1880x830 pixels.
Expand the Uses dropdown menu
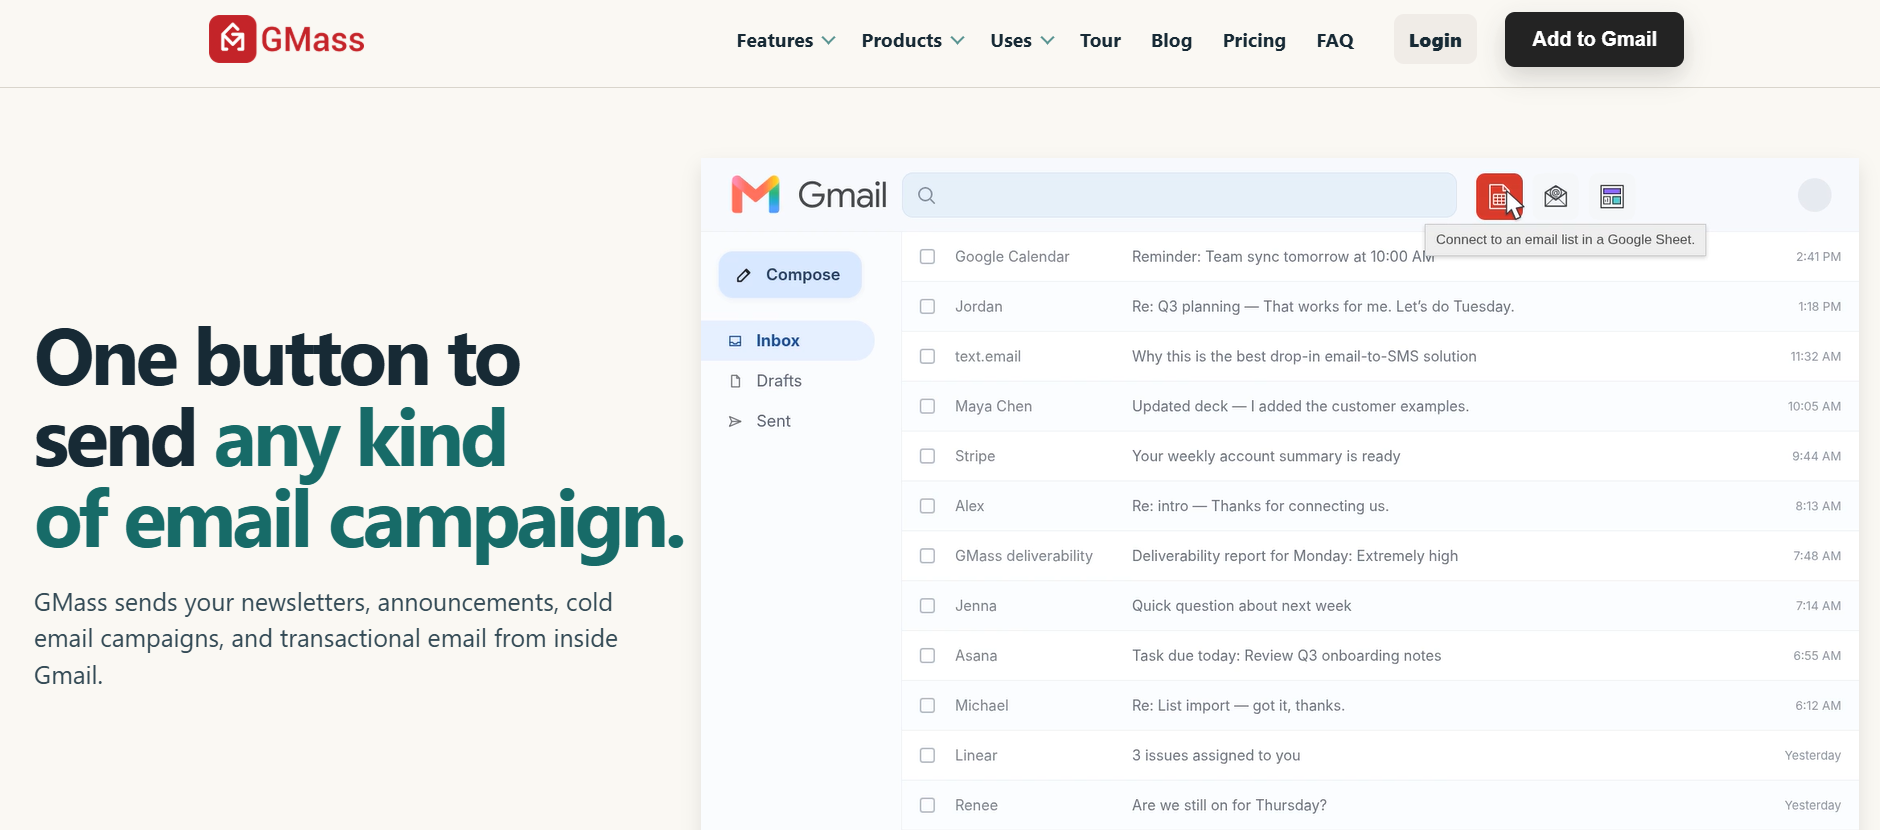pyautogui.click(x=1022, y=40)
